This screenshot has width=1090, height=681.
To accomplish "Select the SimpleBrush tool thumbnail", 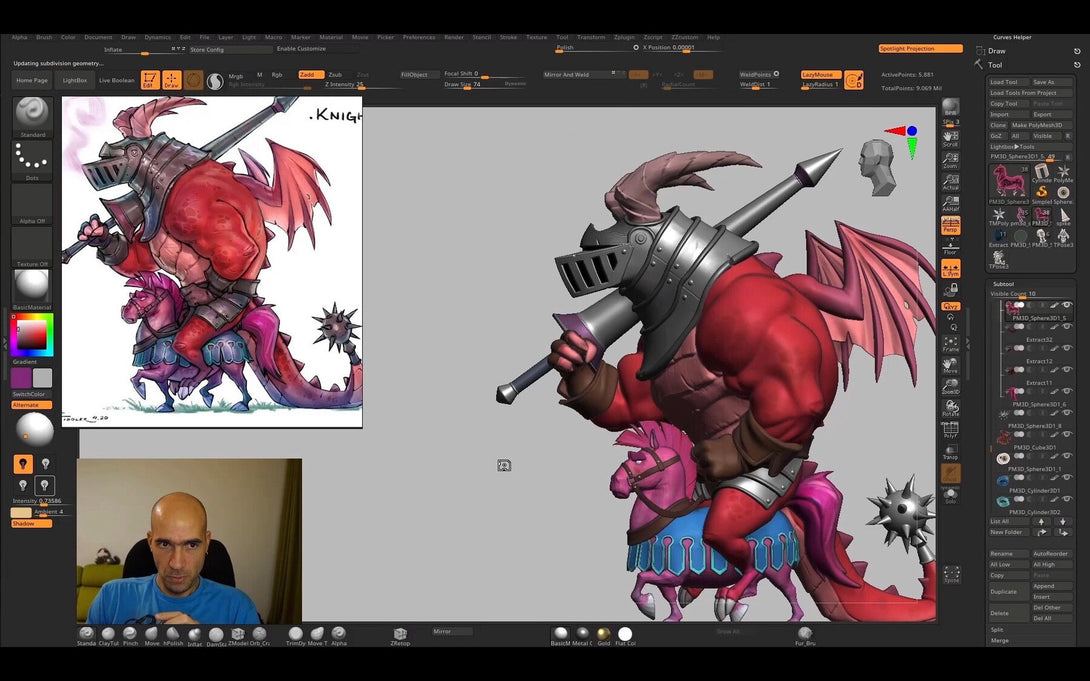I will pos(1041,193).
